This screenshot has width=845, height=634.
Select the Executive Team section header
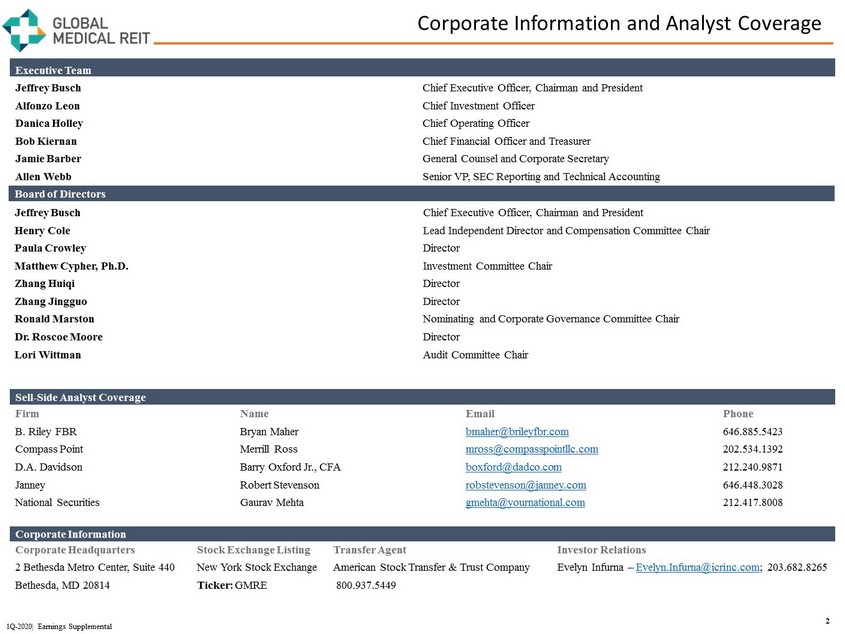[51, 70]
